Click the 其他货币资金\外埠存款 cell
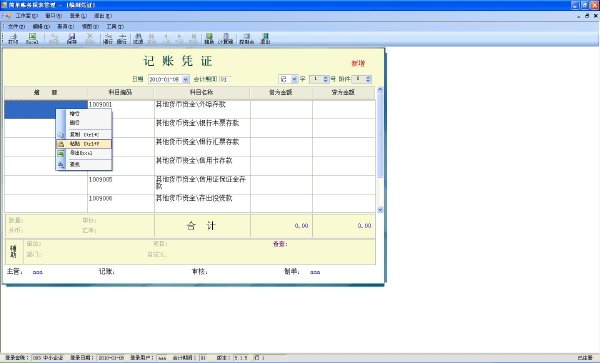This screenshot has height=363, width=600. click(x=202, y=109)
